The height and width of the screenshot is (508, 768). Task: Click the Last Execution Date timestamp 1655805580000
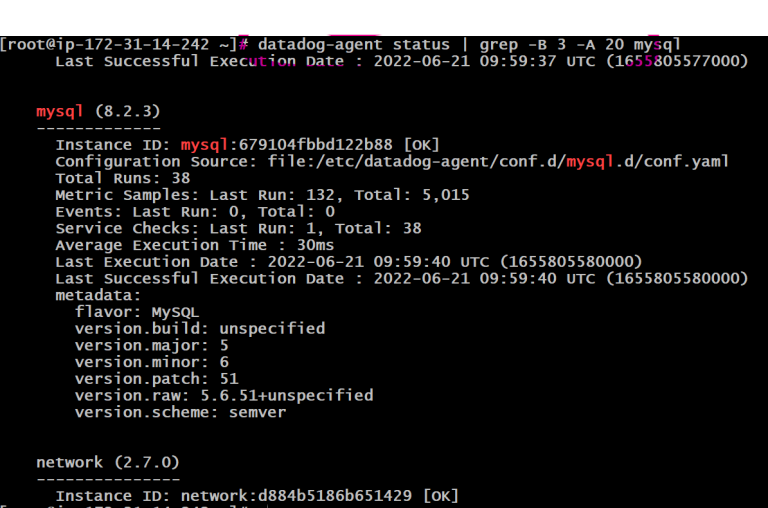pyautogui.click(x=571, y=262)
